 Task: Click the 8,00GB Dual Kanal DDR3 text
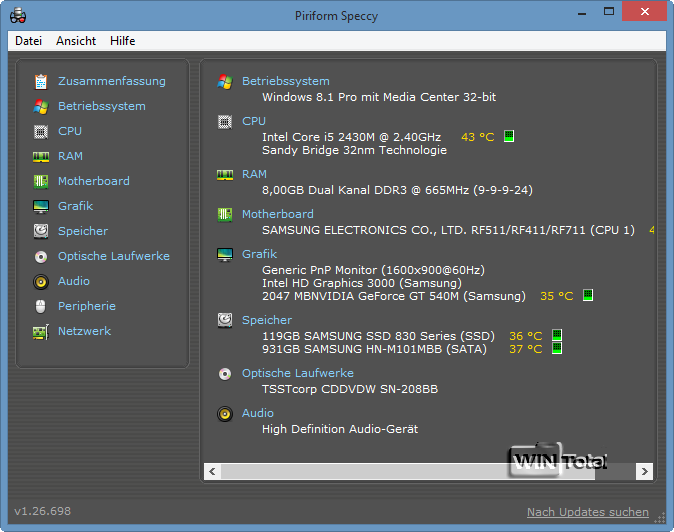pos(398,190)
